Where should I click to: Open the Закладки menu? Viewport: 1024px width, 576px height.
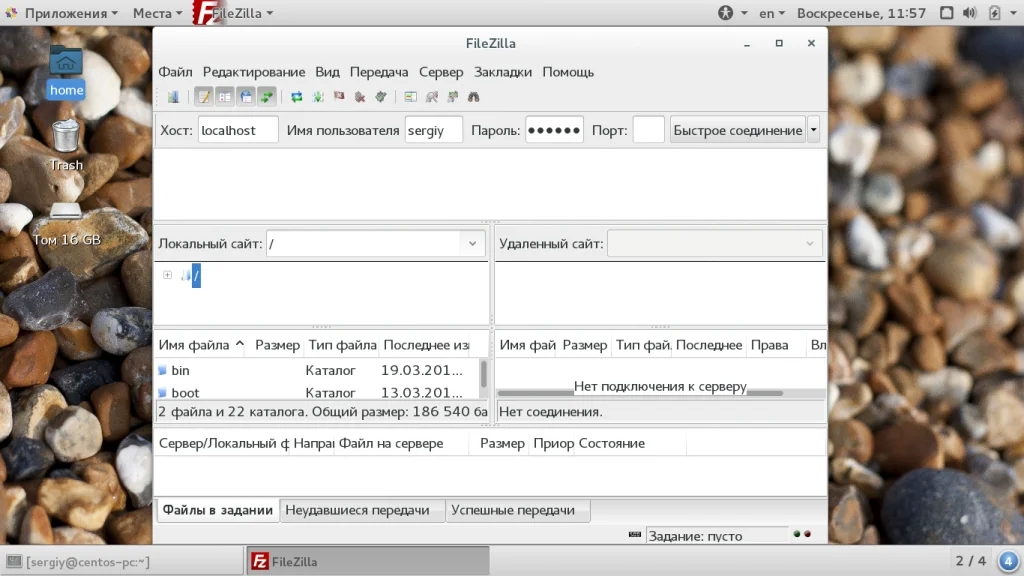(503, 72)
